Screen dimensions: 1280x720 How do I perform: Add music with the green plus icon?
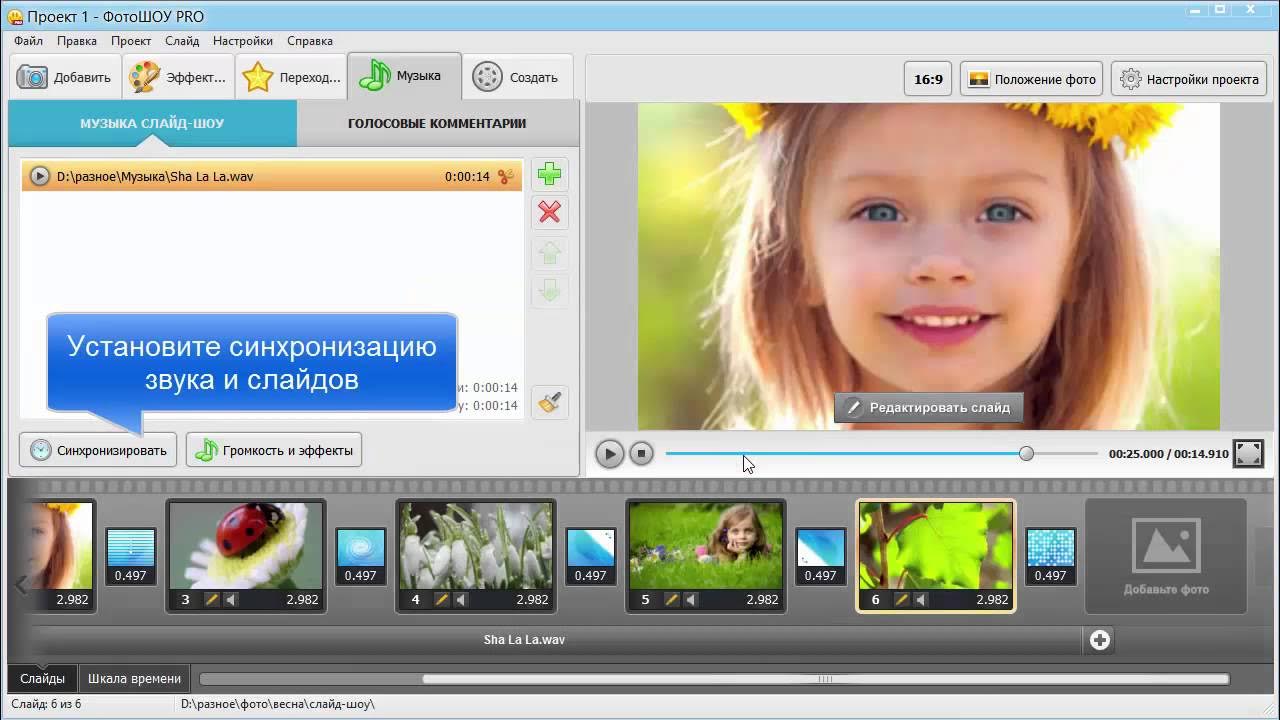tap(549, 174)
